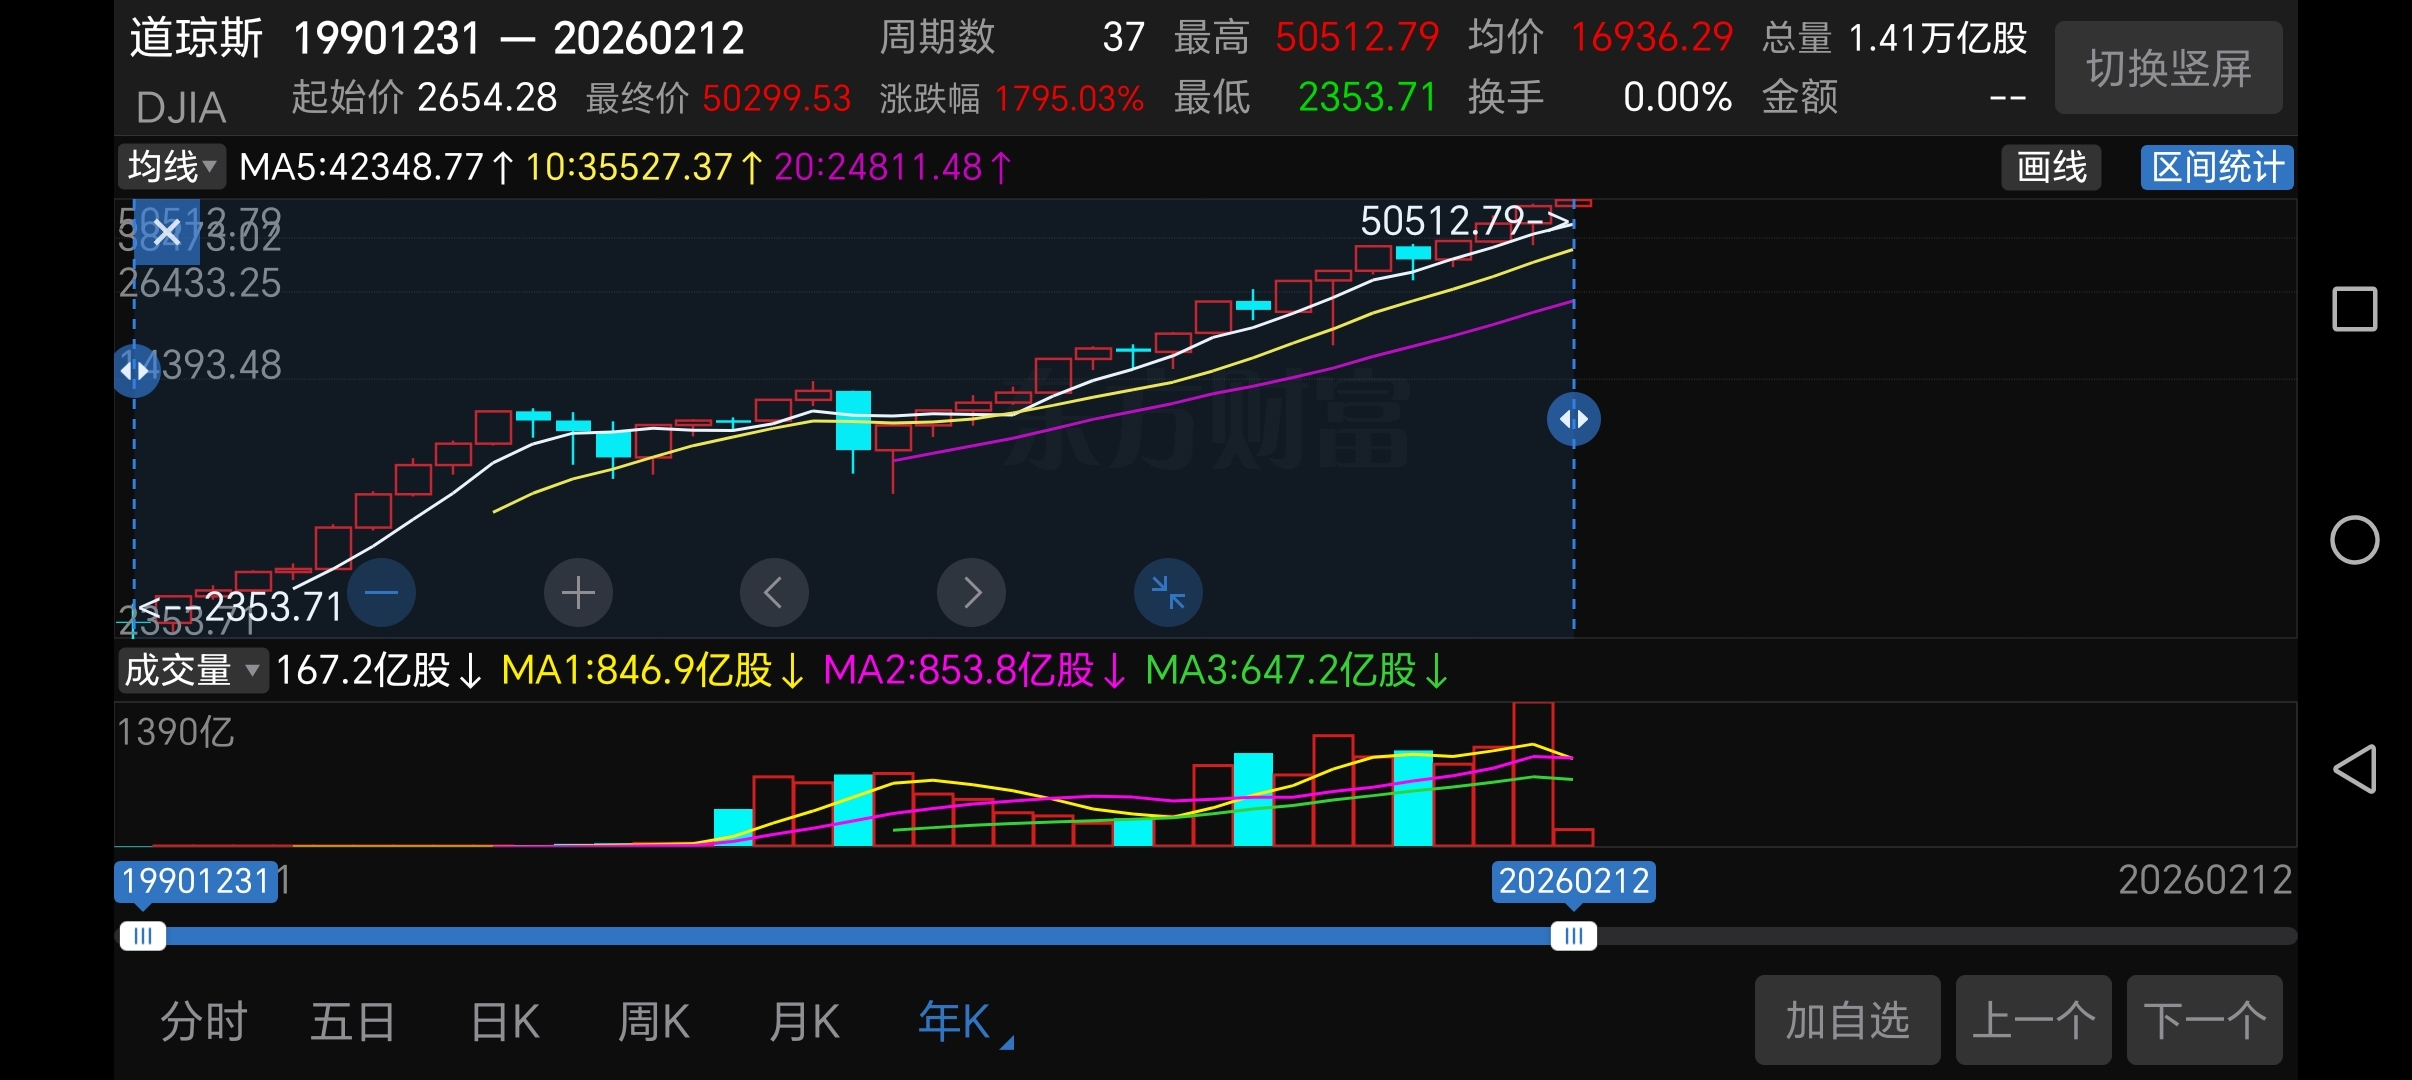This screenshot has width=2412, height=1080.
Task: Tap the Android back triangle button
Action: [x=2354, y=769]
